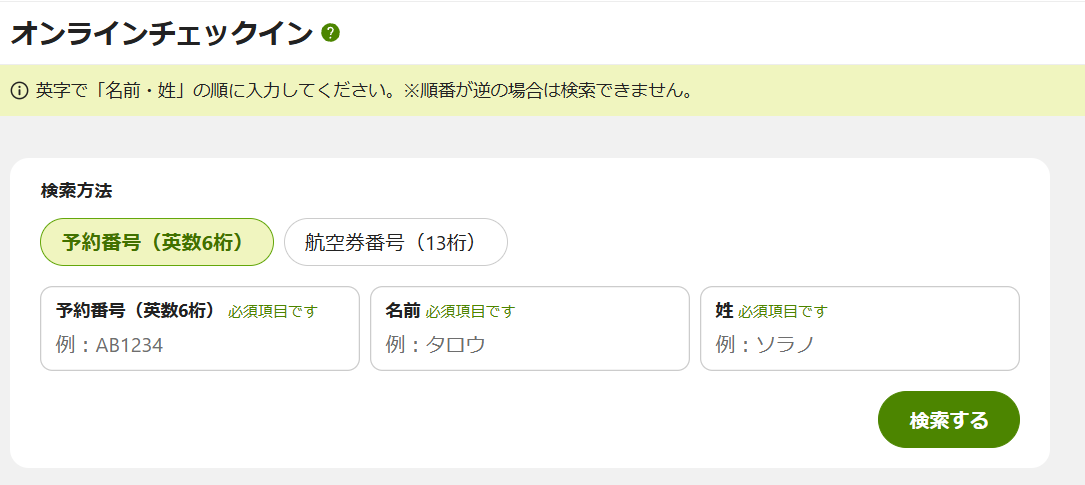Click the 例：AB1234 placeholder text

pos(109,345)
